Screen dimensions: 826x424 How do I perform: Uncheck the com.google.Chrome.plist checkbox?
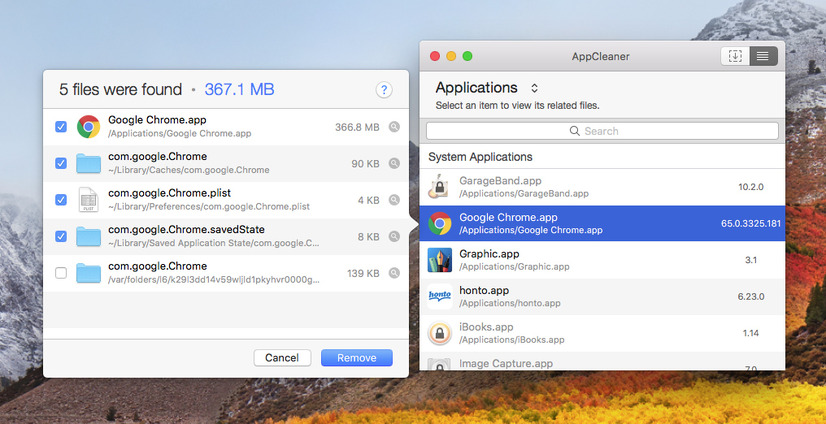tap(61, 200)
